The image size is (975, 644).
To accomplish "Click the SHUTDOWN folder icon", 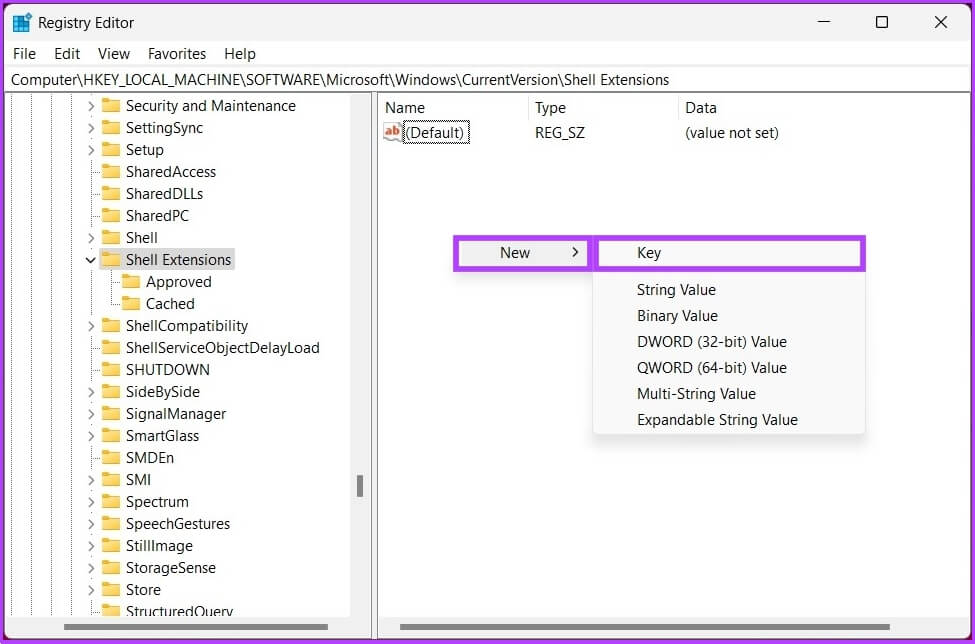I will [111, 370].
